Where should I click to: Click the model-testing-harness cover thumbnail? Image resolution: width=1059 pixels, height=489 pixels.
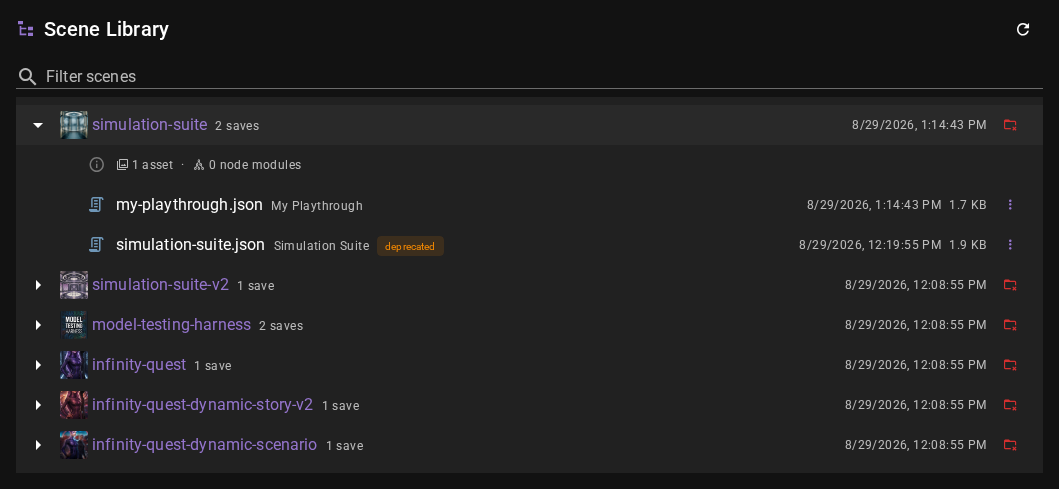[x=74, y=325]
